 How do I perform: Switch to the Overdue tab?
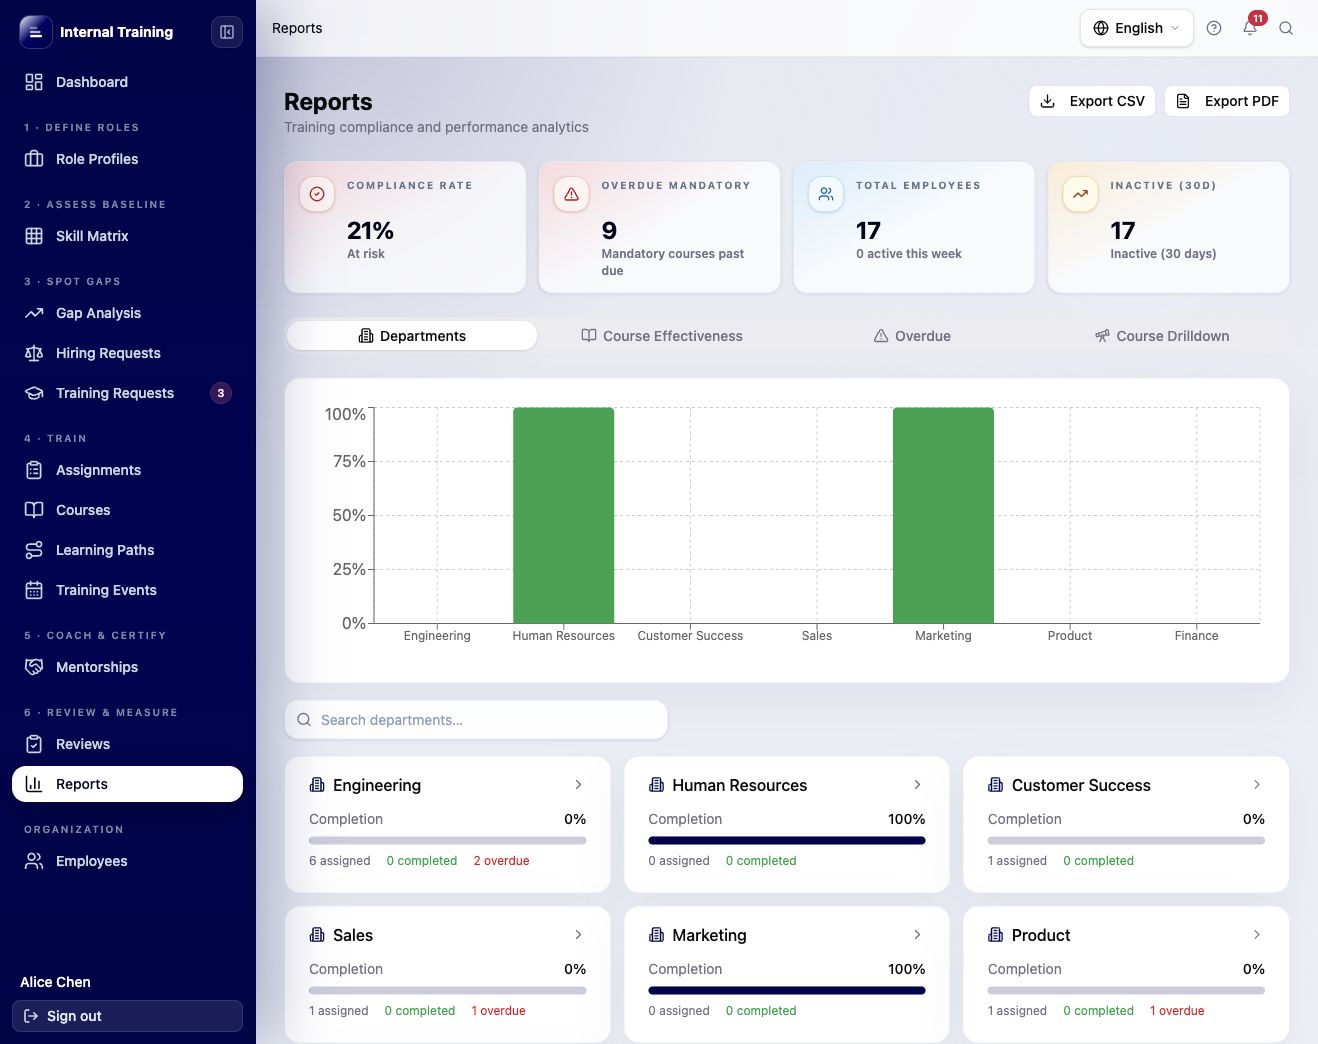(912, 336)
